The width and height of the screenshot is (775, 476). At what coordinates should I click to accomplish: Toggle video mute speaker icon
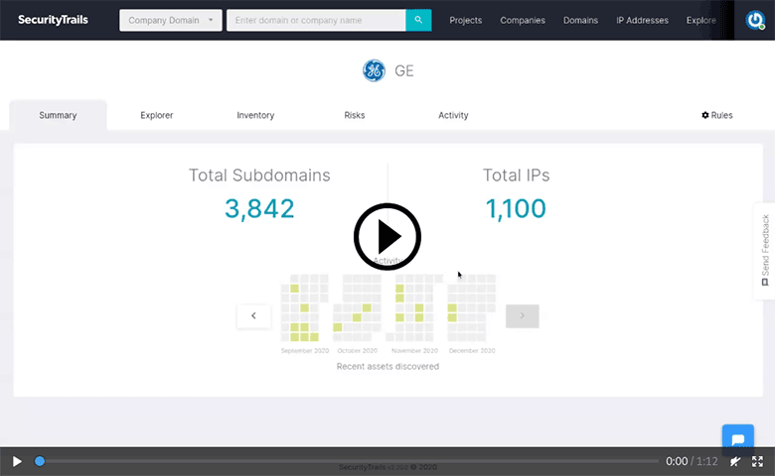tap(735, 461)
